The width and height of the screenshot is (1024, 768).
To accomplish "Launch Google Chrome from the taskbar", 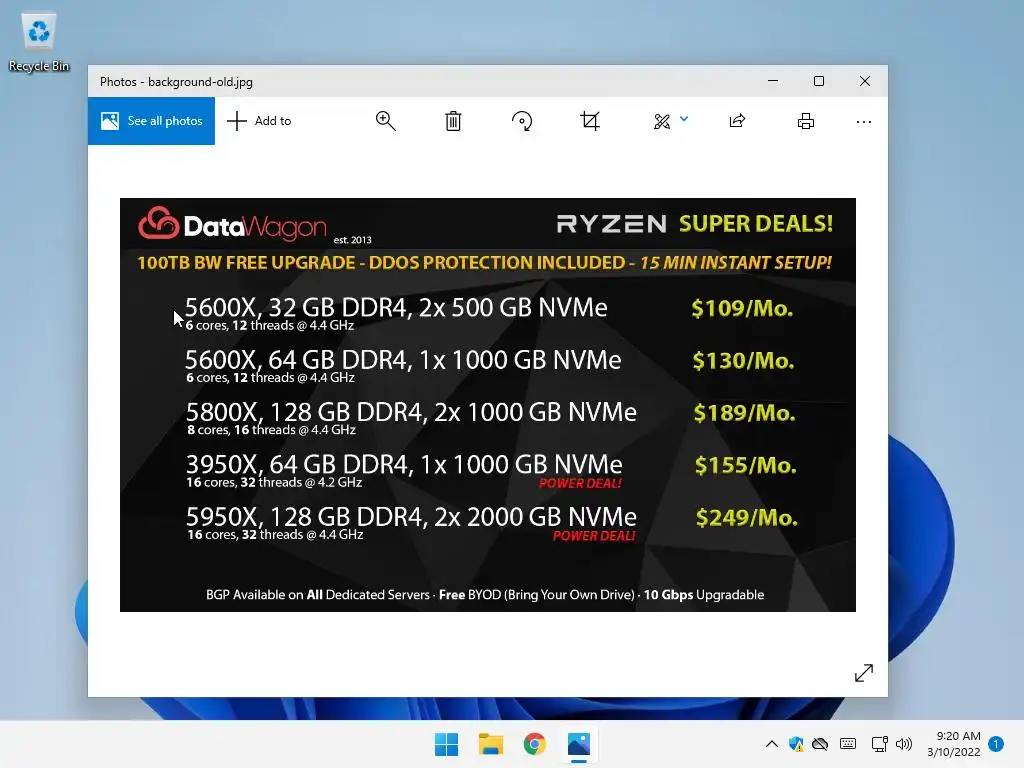I will [x=535, y=744].
